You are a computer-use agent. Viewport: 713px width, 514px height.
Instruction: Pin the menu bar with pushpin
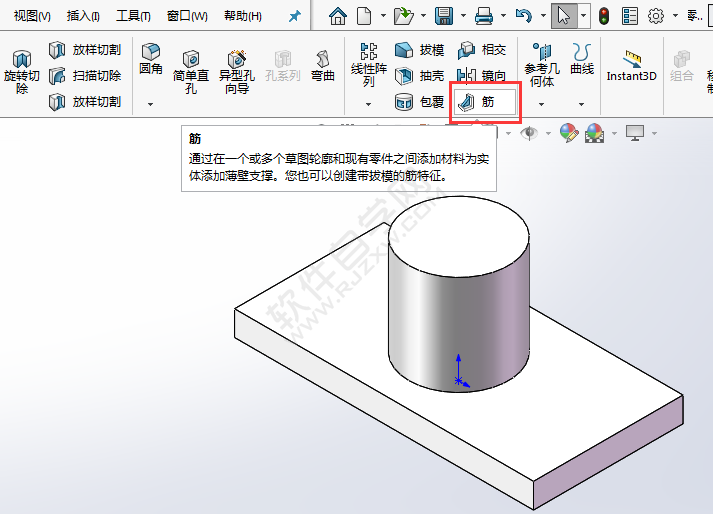(294, 17)
